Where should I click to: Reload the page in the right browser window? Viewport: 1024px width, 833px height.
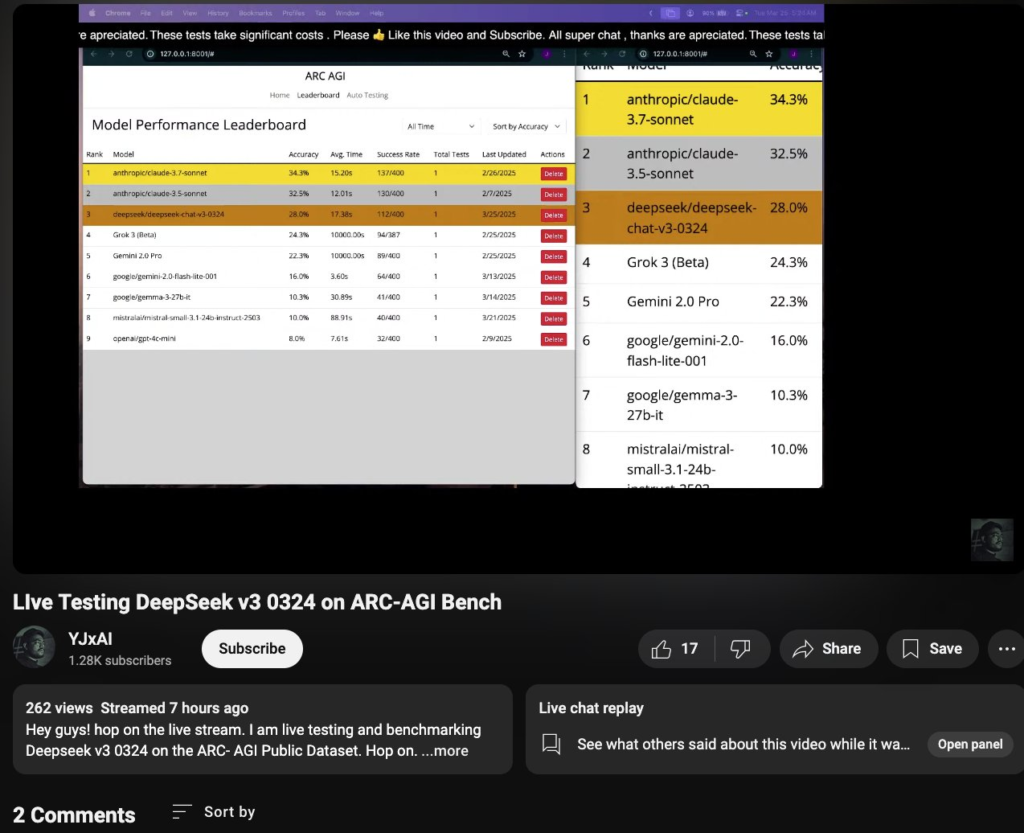pos(622,54)
